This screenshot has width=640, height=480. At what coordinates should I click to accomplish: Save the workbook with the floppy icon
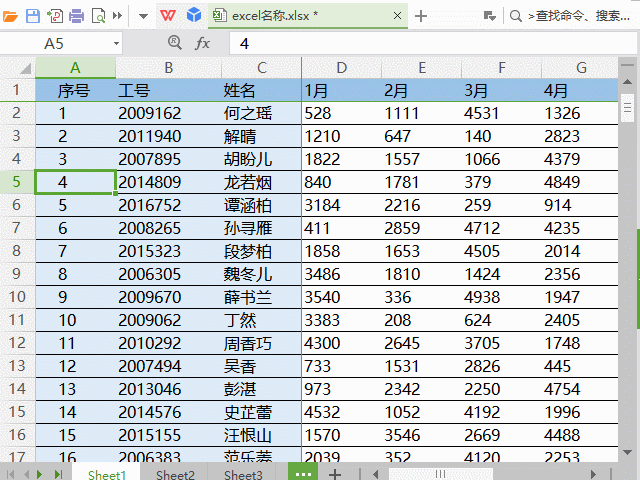point(33,16)
